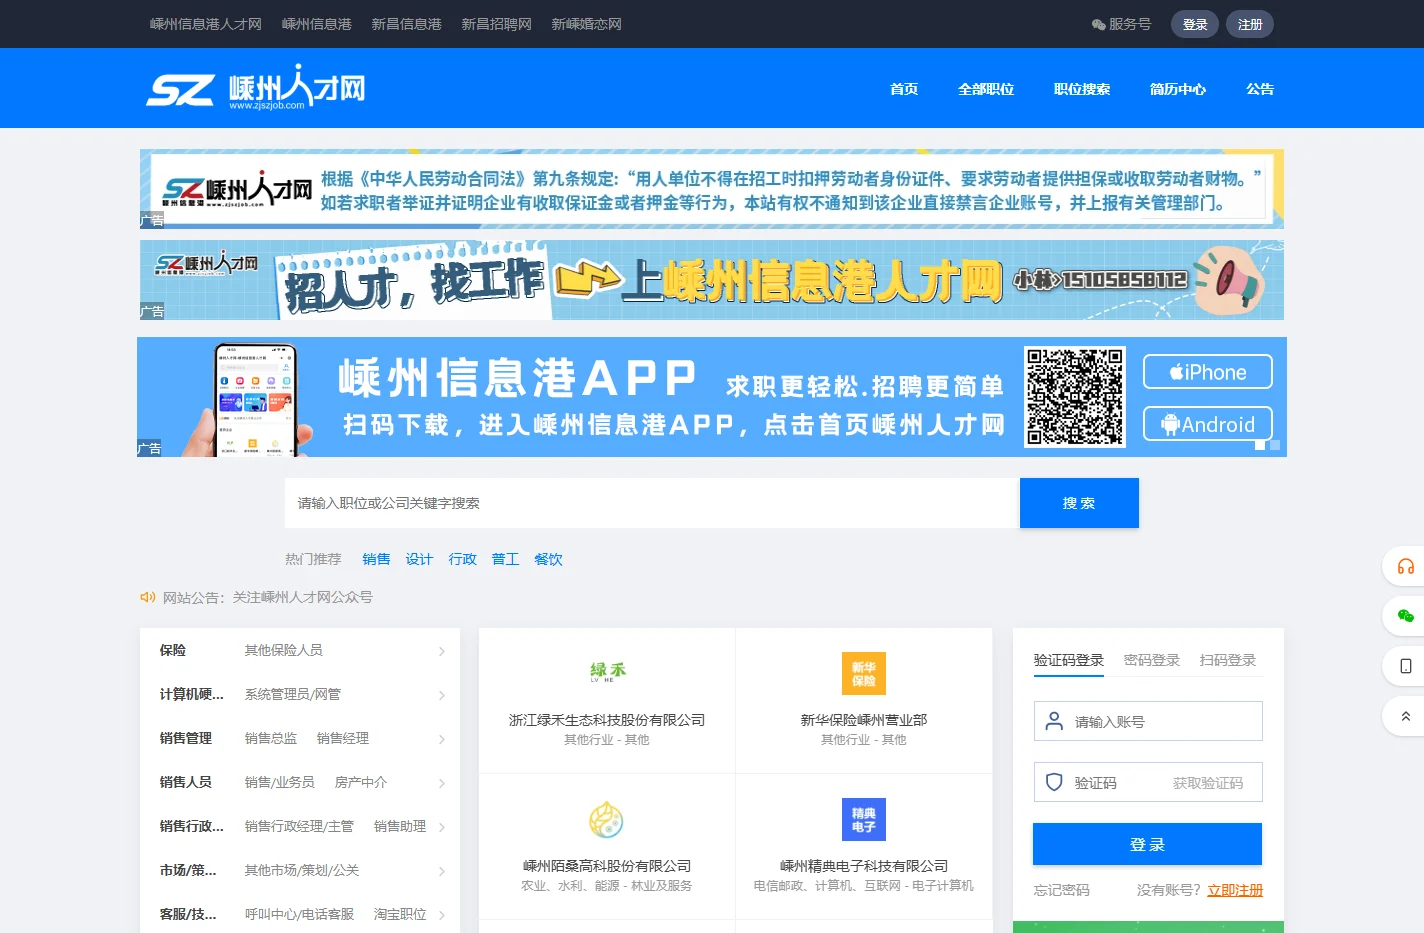Select hot keyword 销售
Screen dimensions: 1424x933
point(376,559)
